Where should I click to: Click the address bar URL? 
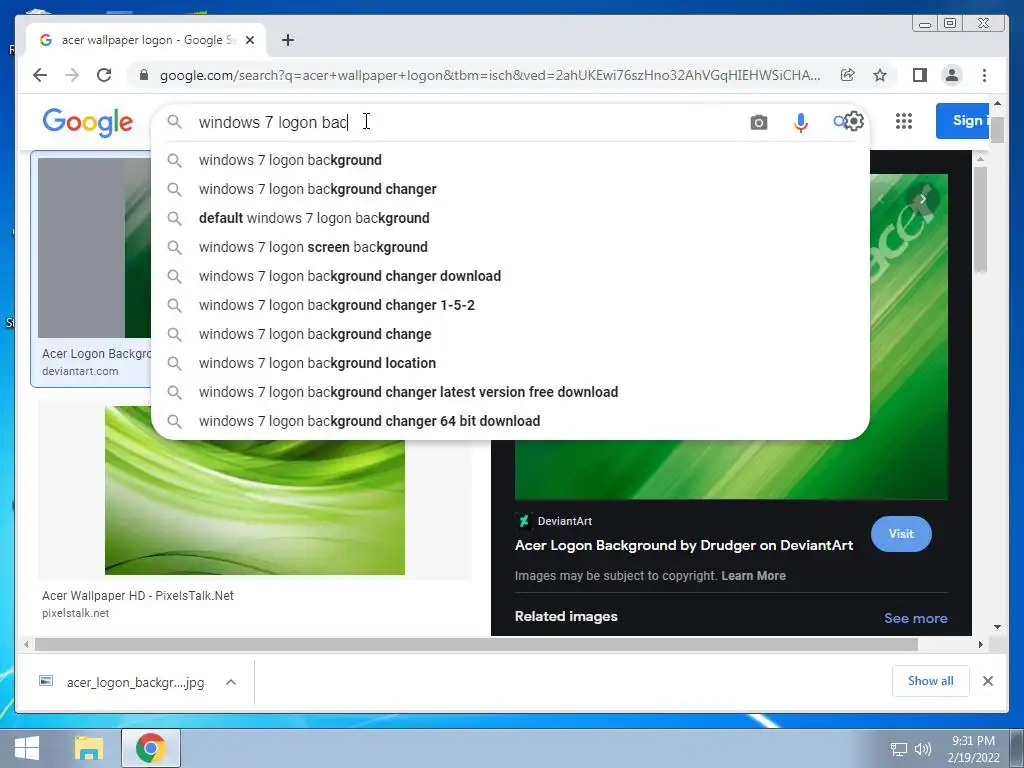pyautogui.click(x=490, y=75)
